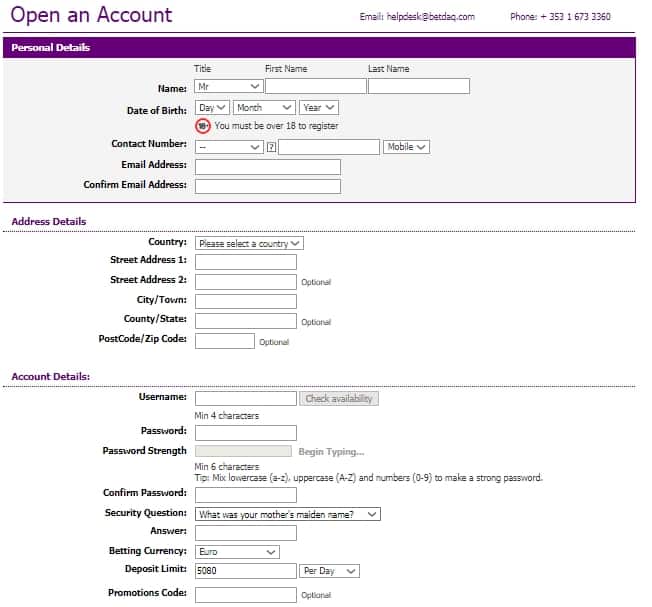Change Betting Currency from Euro
This screenshot has height=607, width=652.
point(237,552)
